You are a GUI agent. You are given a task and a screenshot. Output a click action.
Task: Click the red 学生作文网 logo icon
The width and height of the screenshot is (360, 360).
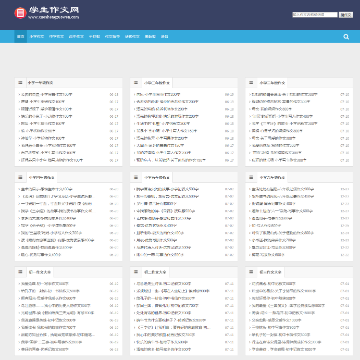pyautogui.click(x=20, y=13)
